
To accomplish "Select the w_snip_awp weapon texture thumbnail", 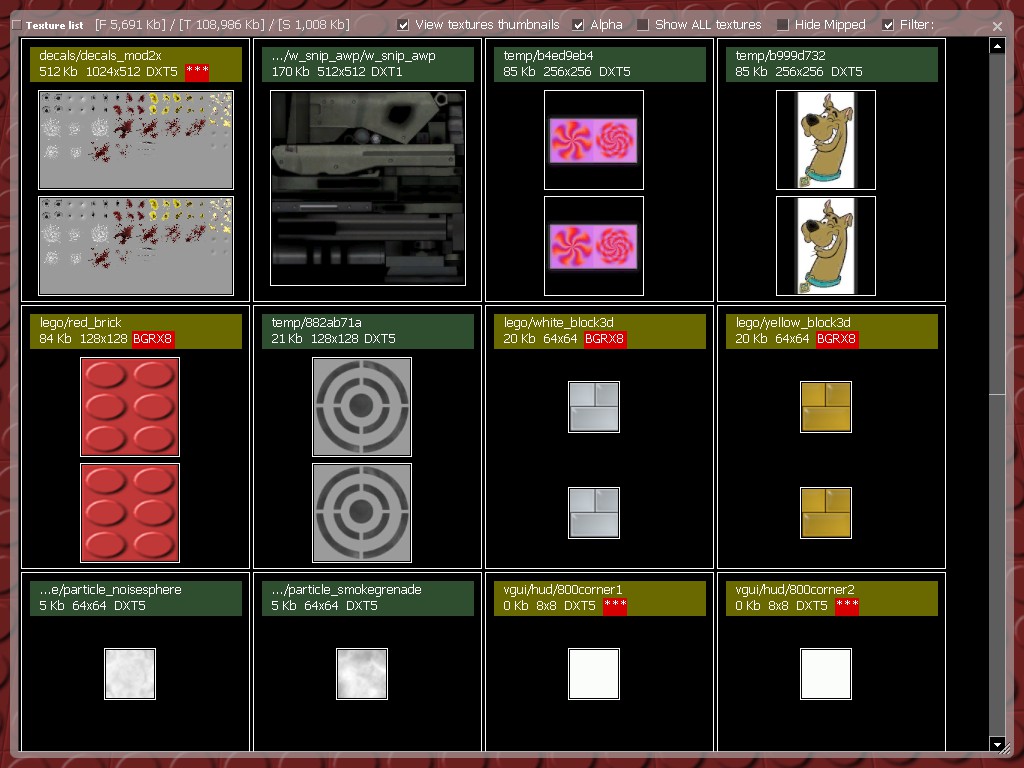I will pyautogui.click(x=368, y=188).
